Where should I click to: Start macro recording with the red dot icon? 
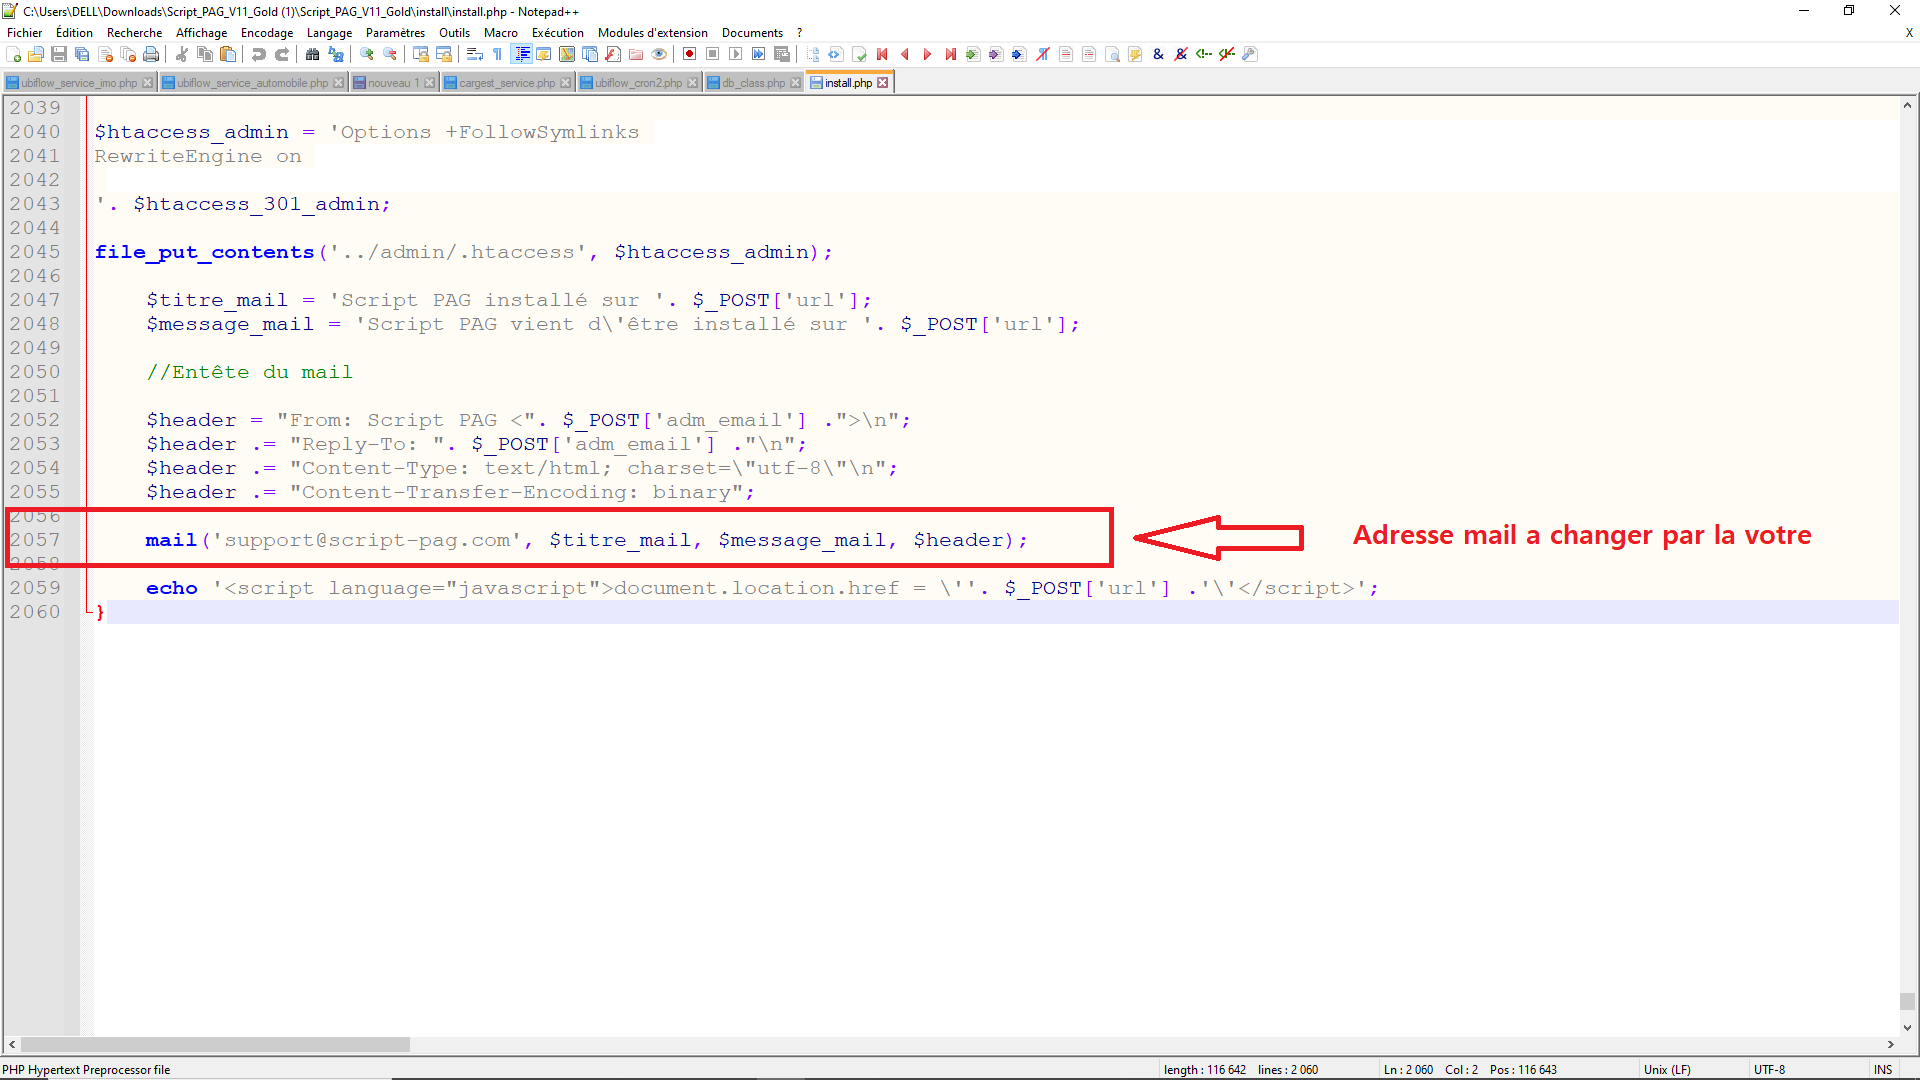tap(689, 54)
